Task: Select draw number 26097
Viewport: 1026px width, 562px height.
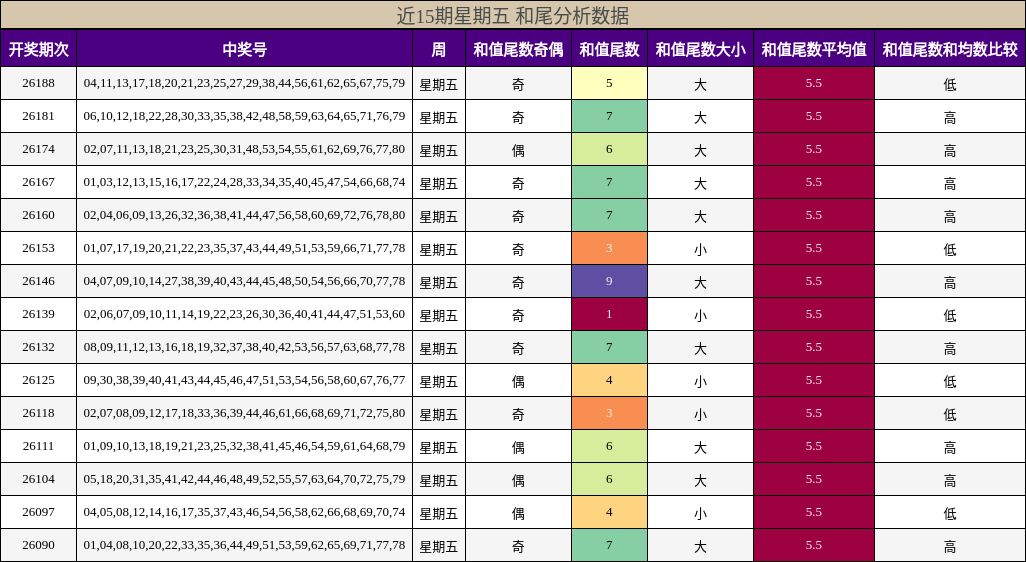Action: [38, 512]
